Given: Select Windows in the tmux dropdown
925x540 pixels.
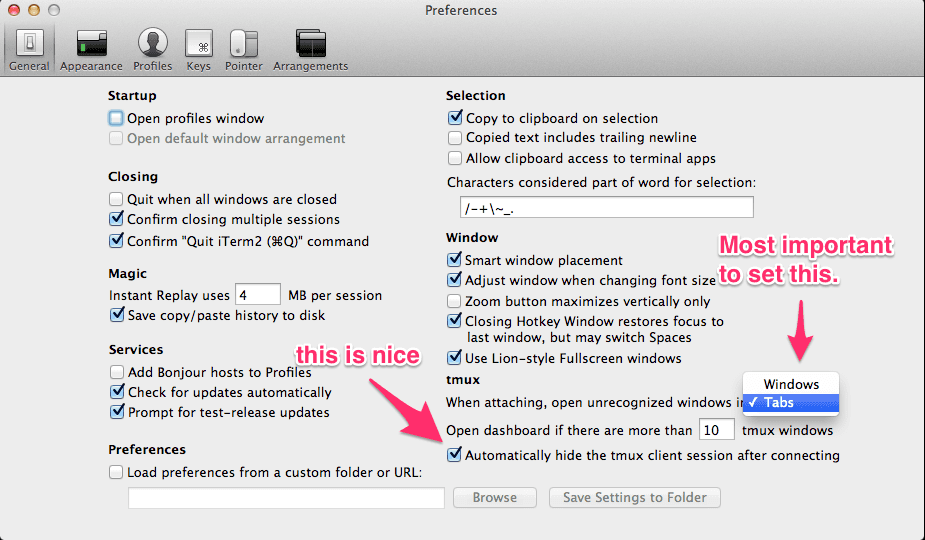Looking at the screenshot, I should [x=791, y=384].
